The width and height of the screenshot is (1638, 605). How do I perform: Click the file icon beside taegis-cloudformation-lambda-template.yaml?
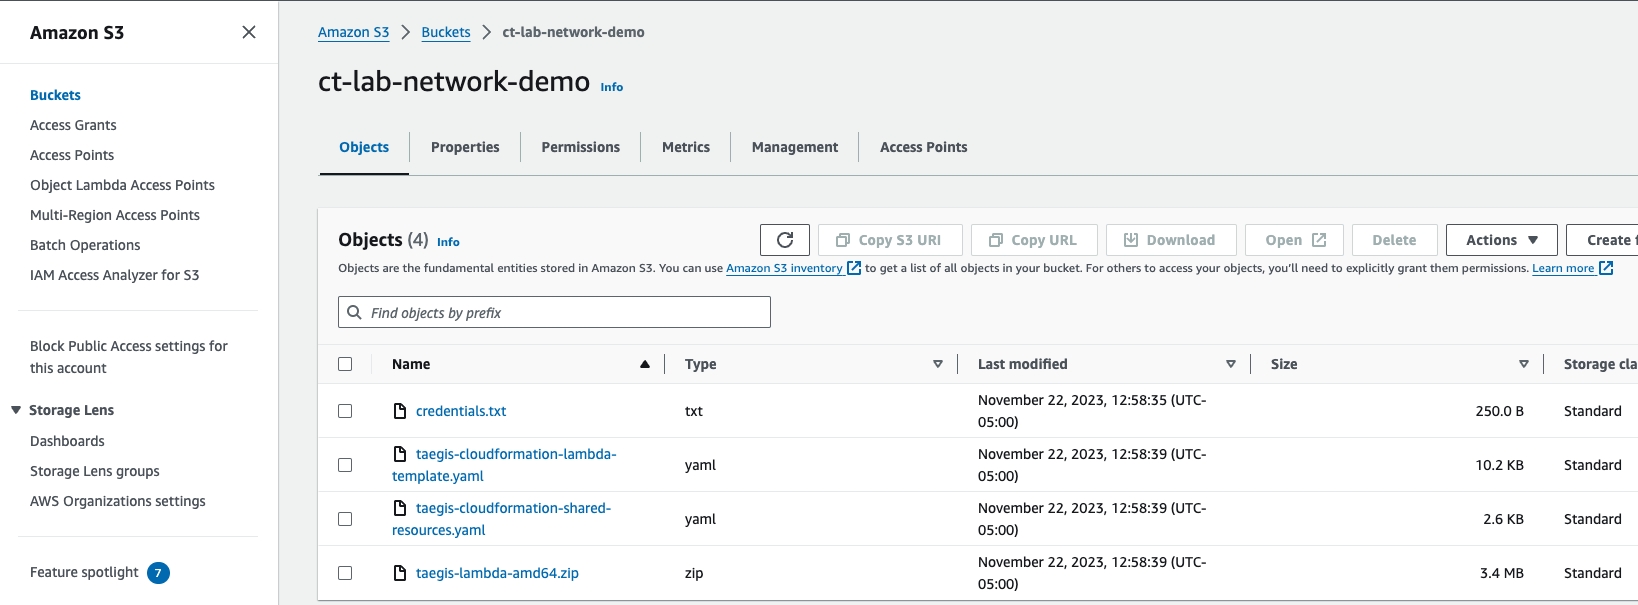tap(400, 454)
